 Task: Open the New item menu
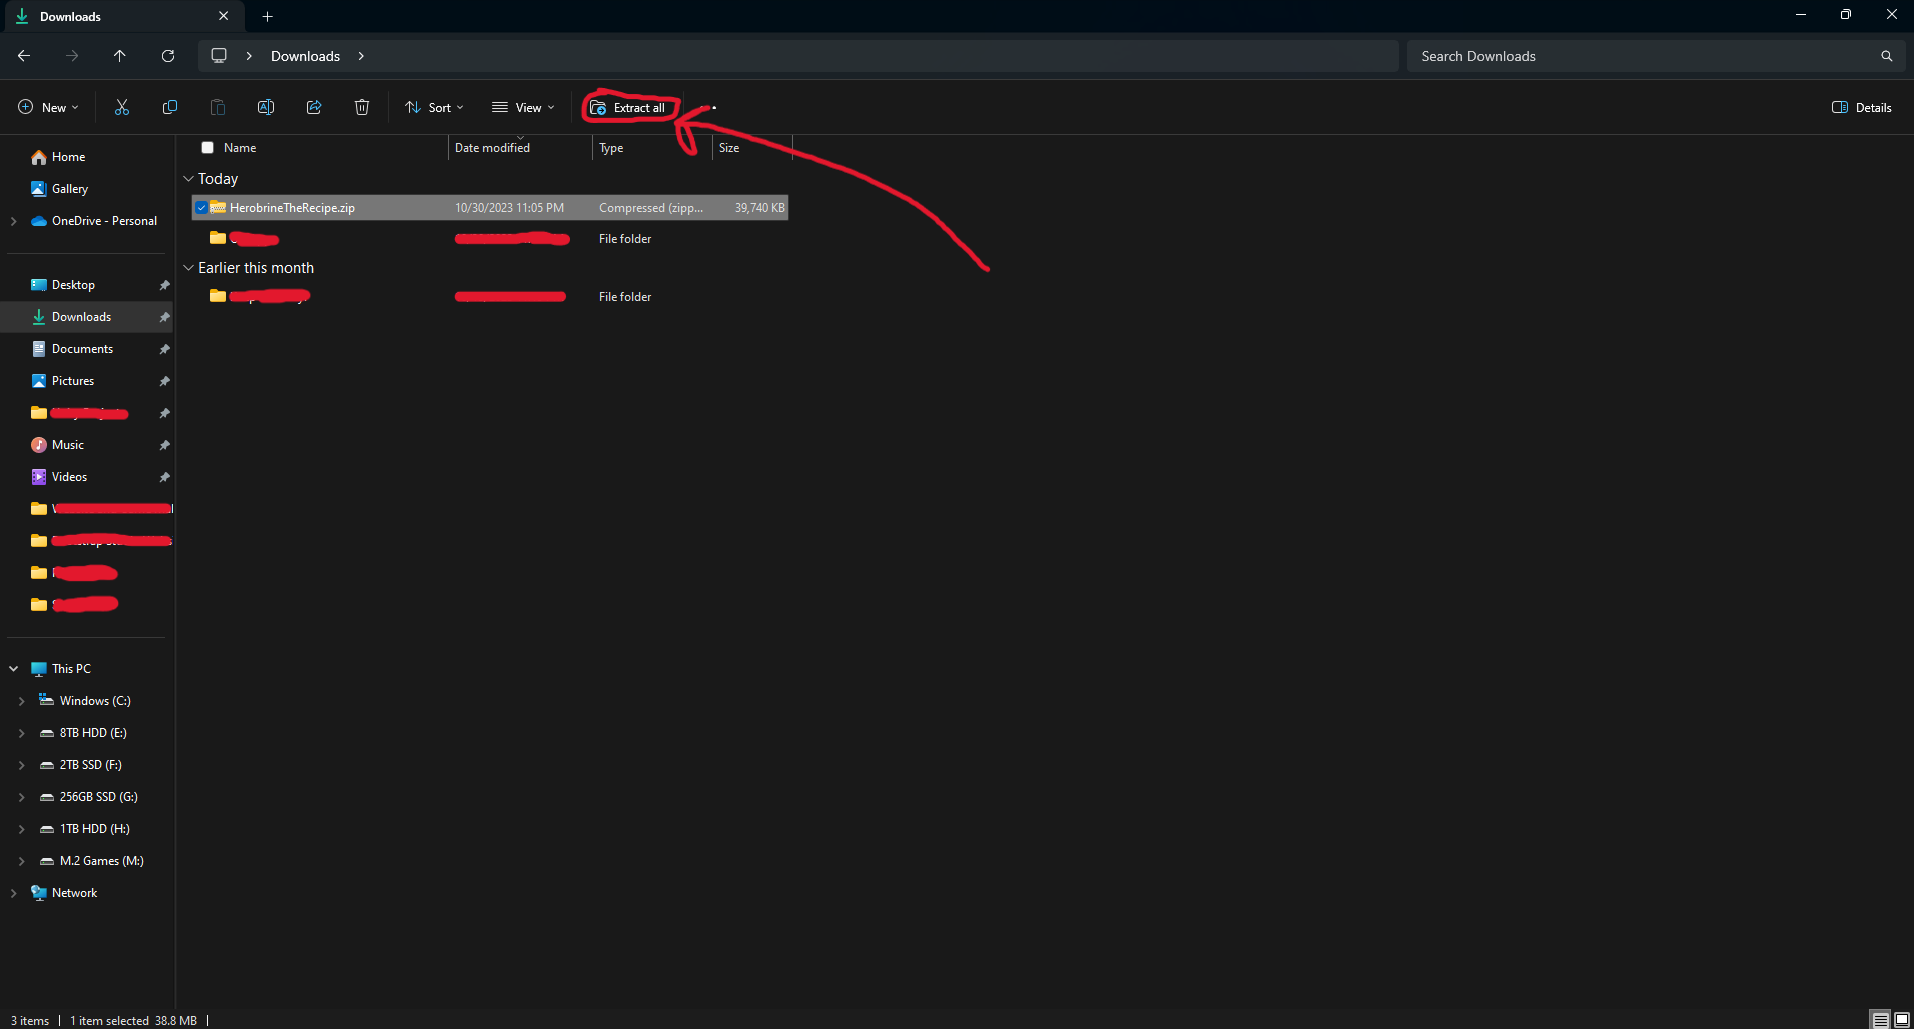pos(48,107)
